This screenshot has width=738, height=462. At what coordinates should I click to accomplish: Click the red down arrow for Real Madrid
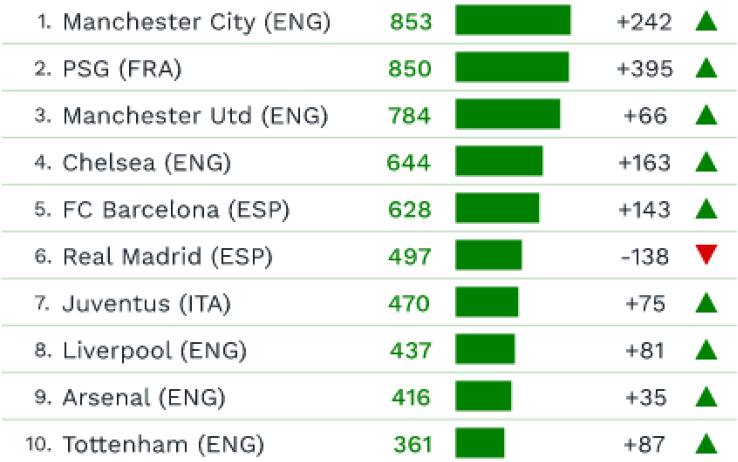[707, 256]
